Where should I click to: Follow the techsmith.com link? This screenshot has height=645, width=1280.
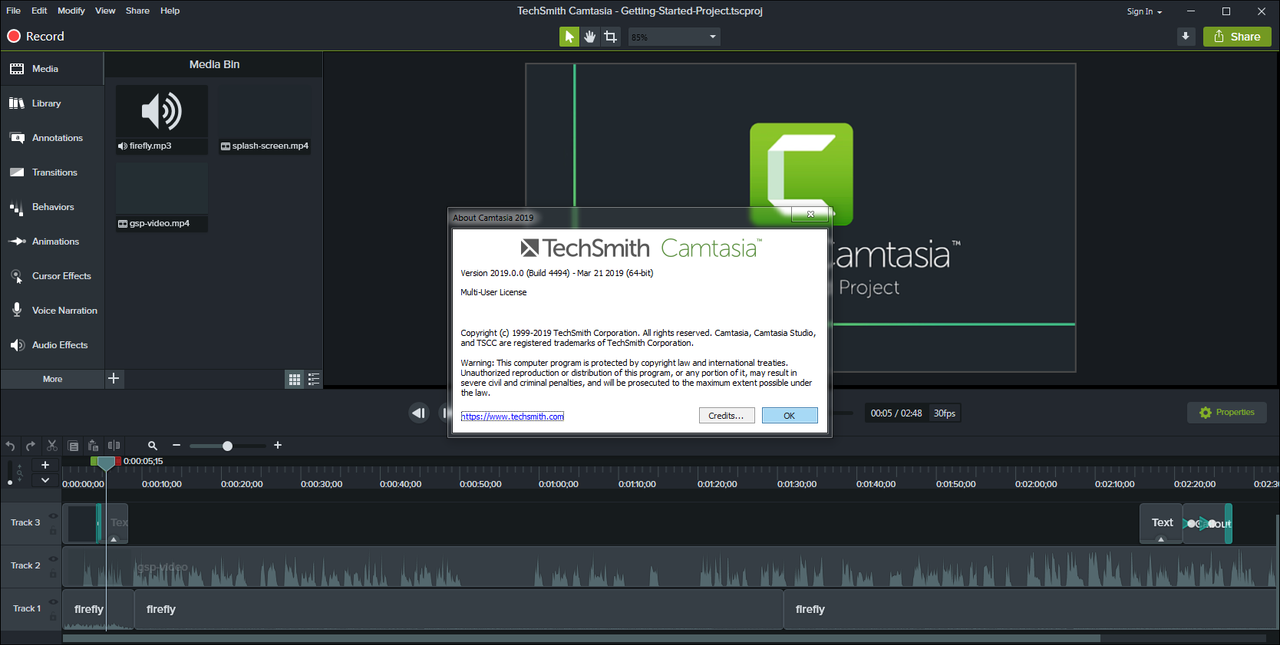click(x=512, y=416)
